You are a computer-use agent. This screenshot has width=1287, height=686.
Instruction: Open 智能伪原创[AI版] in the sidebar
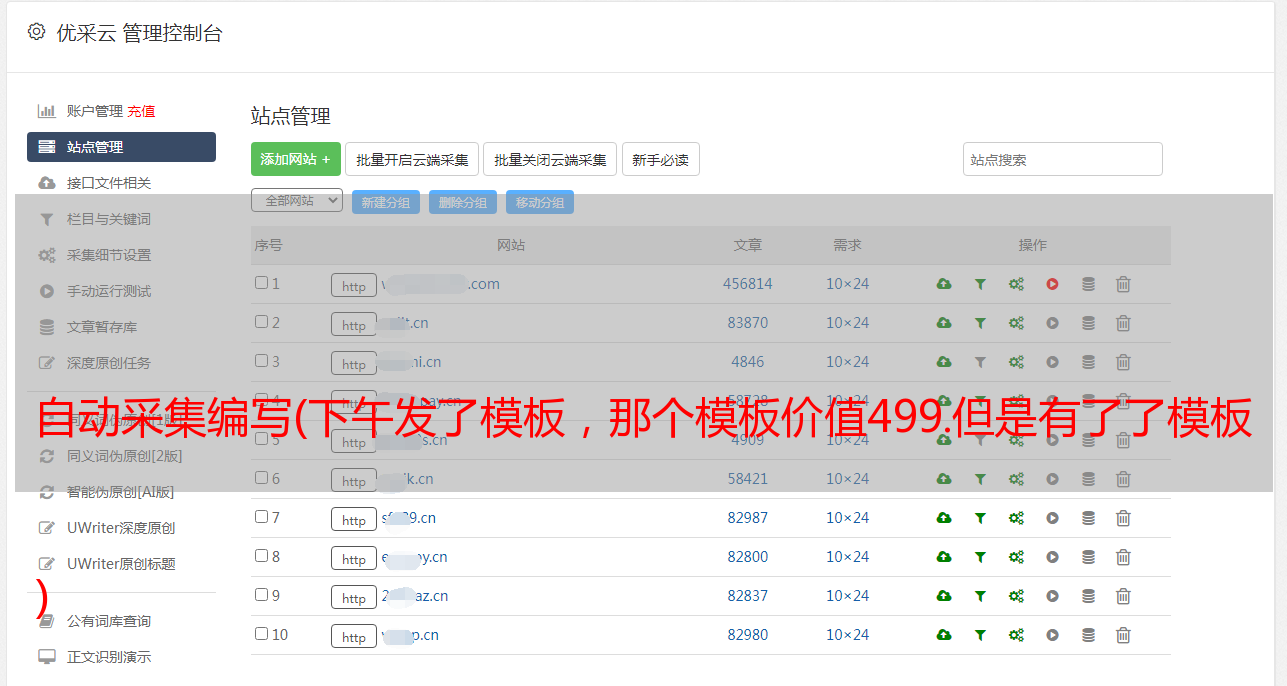(x=120, y=492)
